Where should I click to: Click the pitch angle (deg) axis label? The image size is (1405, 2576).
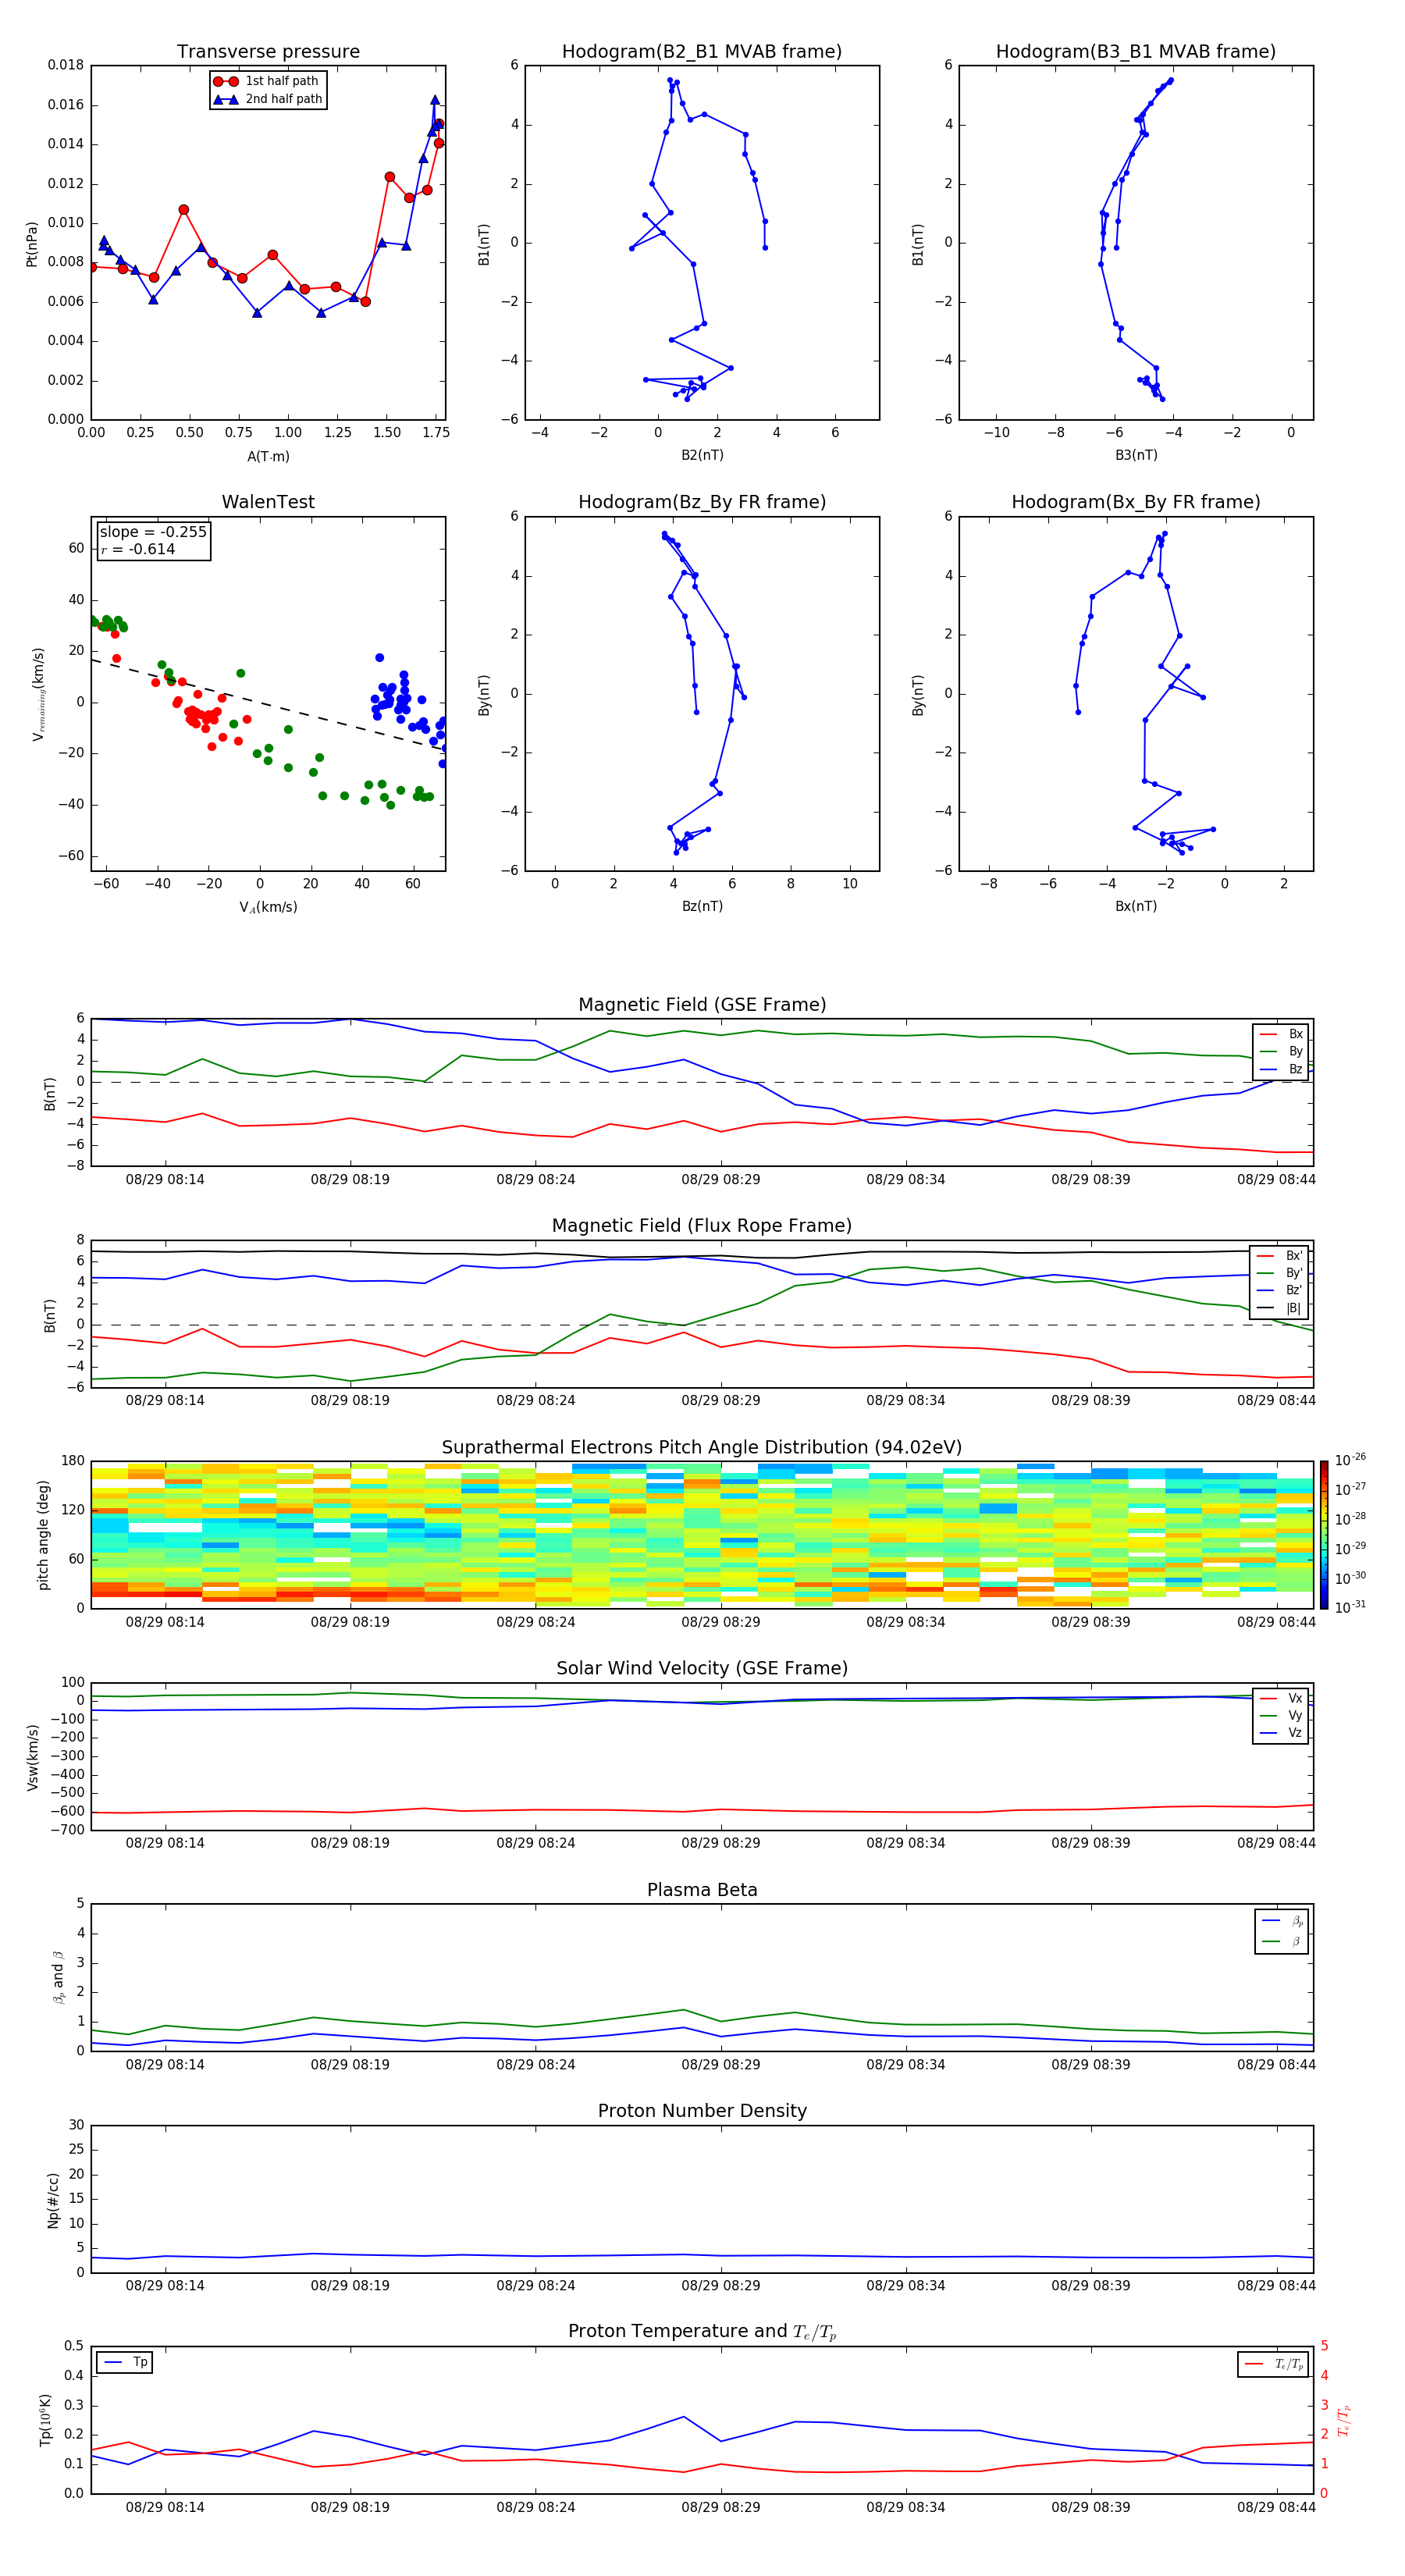(x=43, y=1535)
